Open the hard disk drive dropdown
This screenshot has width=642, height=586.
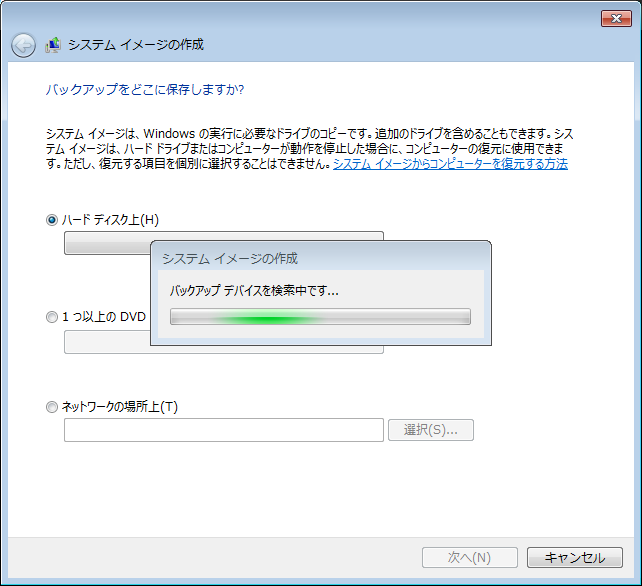pos(105,244)
